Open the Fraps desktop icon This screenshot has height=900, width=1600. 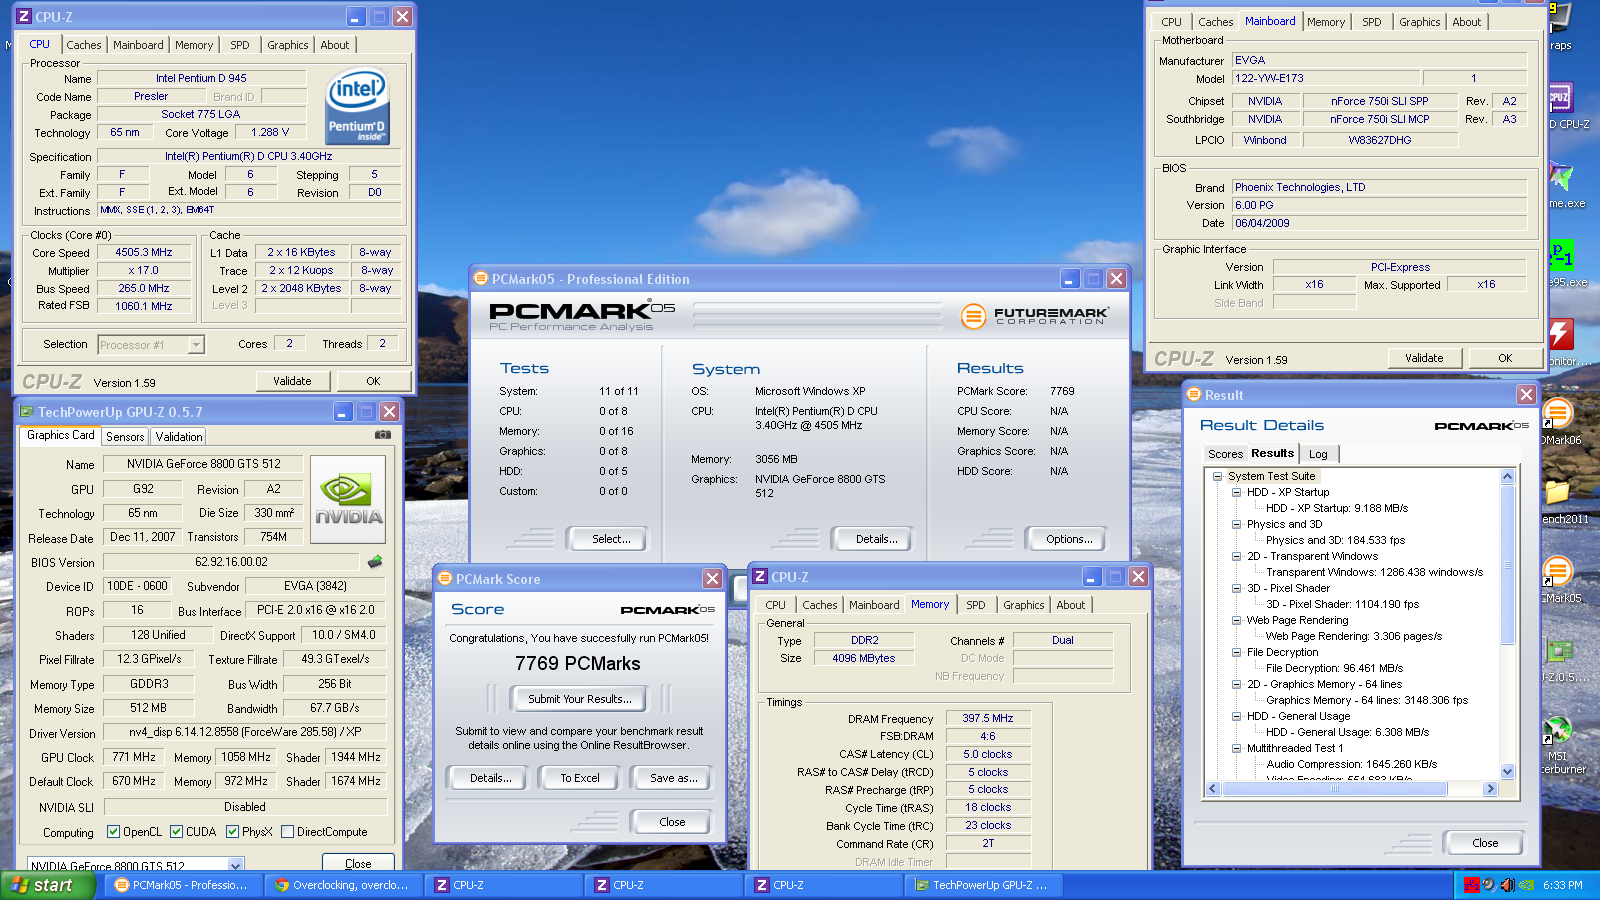(x=1560, y=20)
